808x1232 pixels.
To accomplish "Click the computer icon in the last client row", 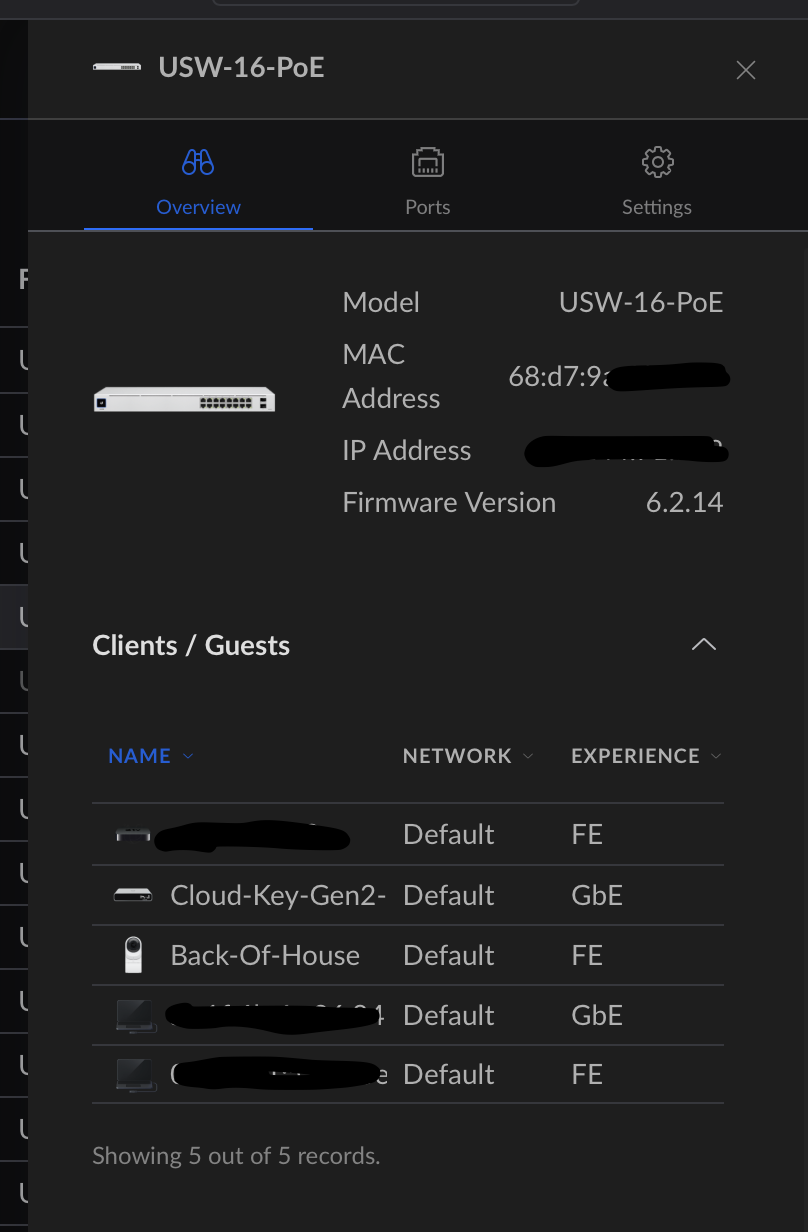I will pyautogui.click(x=135, y=1075).
